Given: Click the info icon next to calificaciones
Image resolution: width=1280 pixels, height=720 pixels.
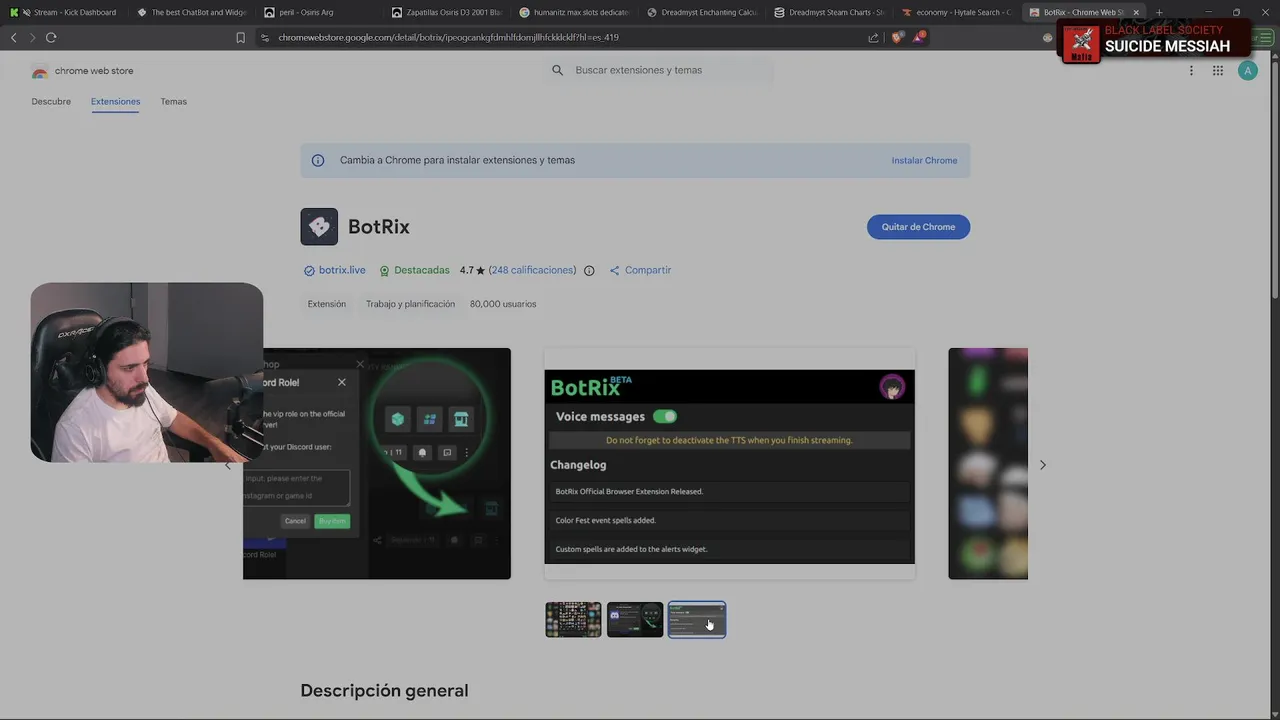Looking at the screenshot, I should [589, 271].
